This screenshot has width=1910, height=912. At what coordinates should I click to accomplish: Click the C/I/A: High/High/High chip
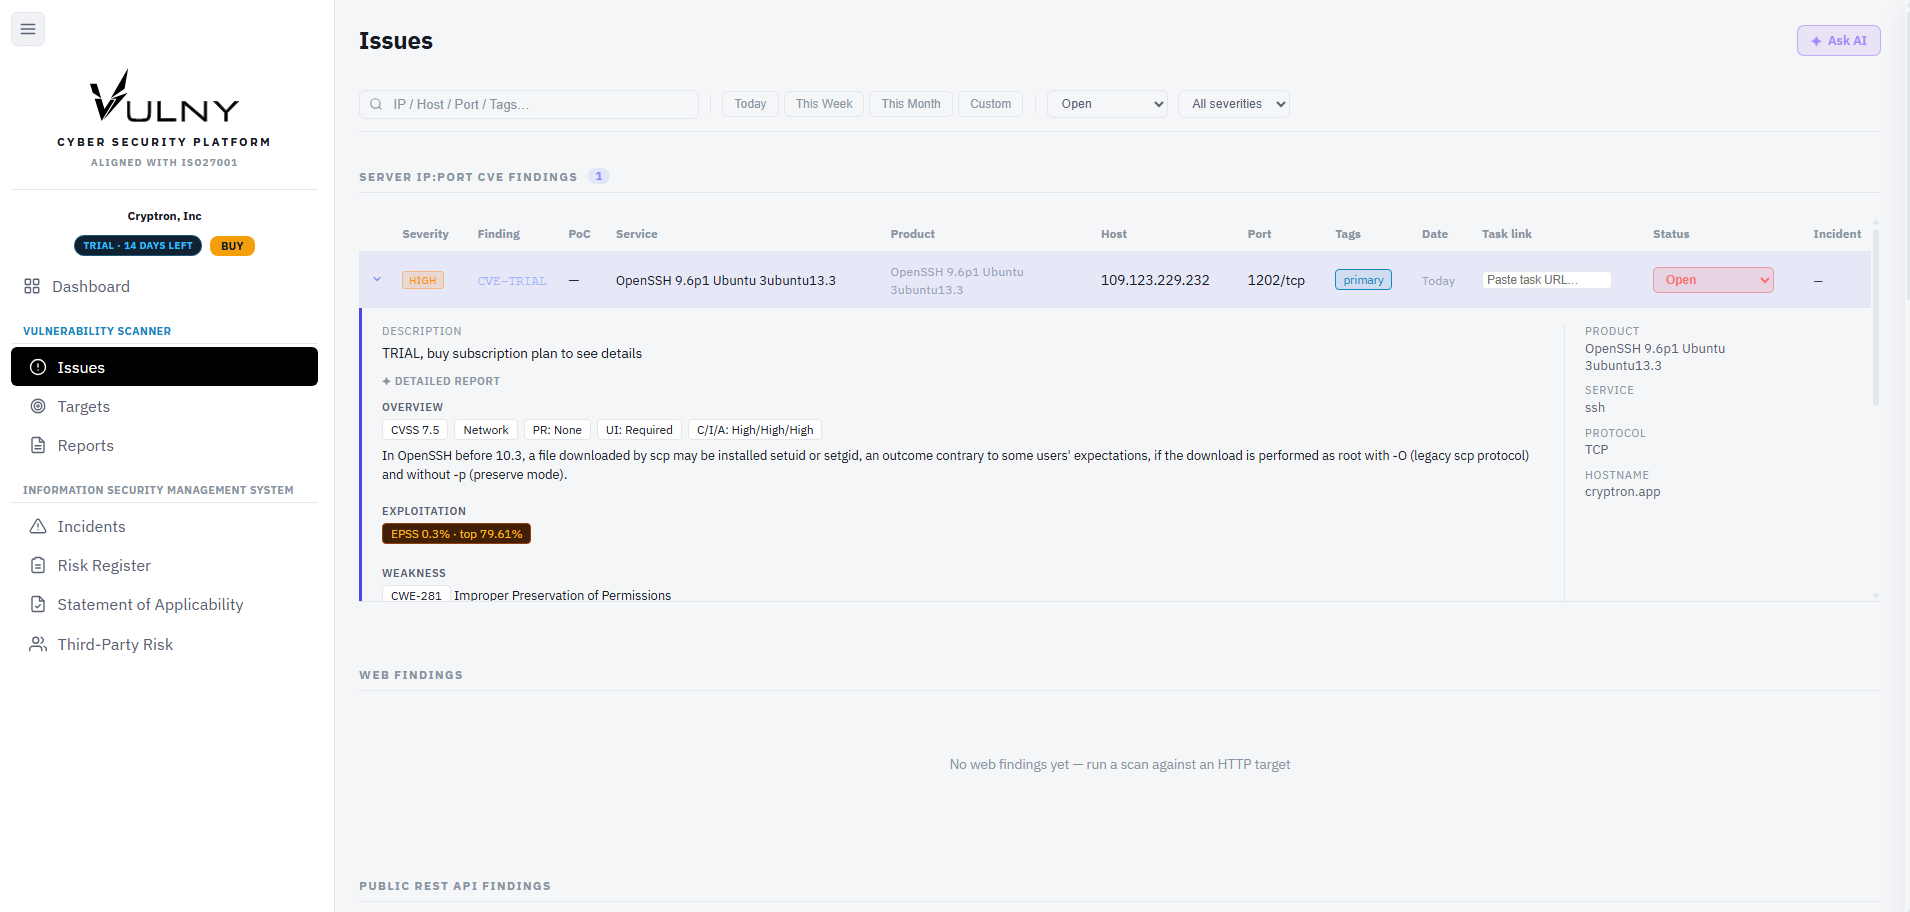click(x=755, y=430)
